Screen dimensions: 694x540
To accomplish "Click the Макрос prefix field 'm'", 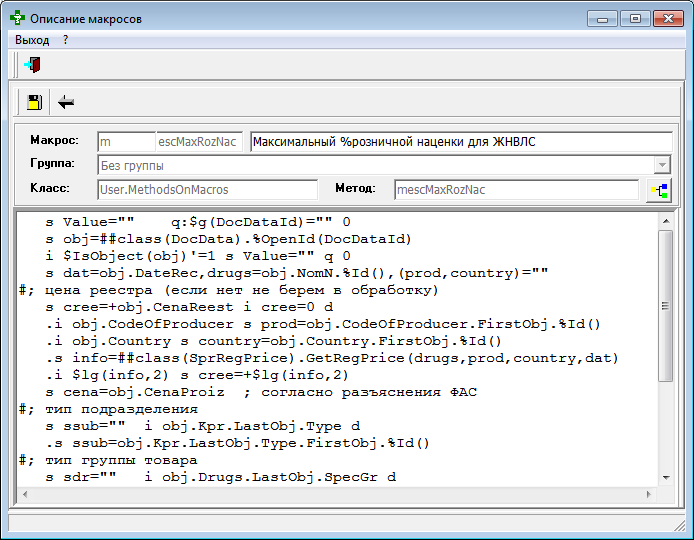I will click(125, 142).
